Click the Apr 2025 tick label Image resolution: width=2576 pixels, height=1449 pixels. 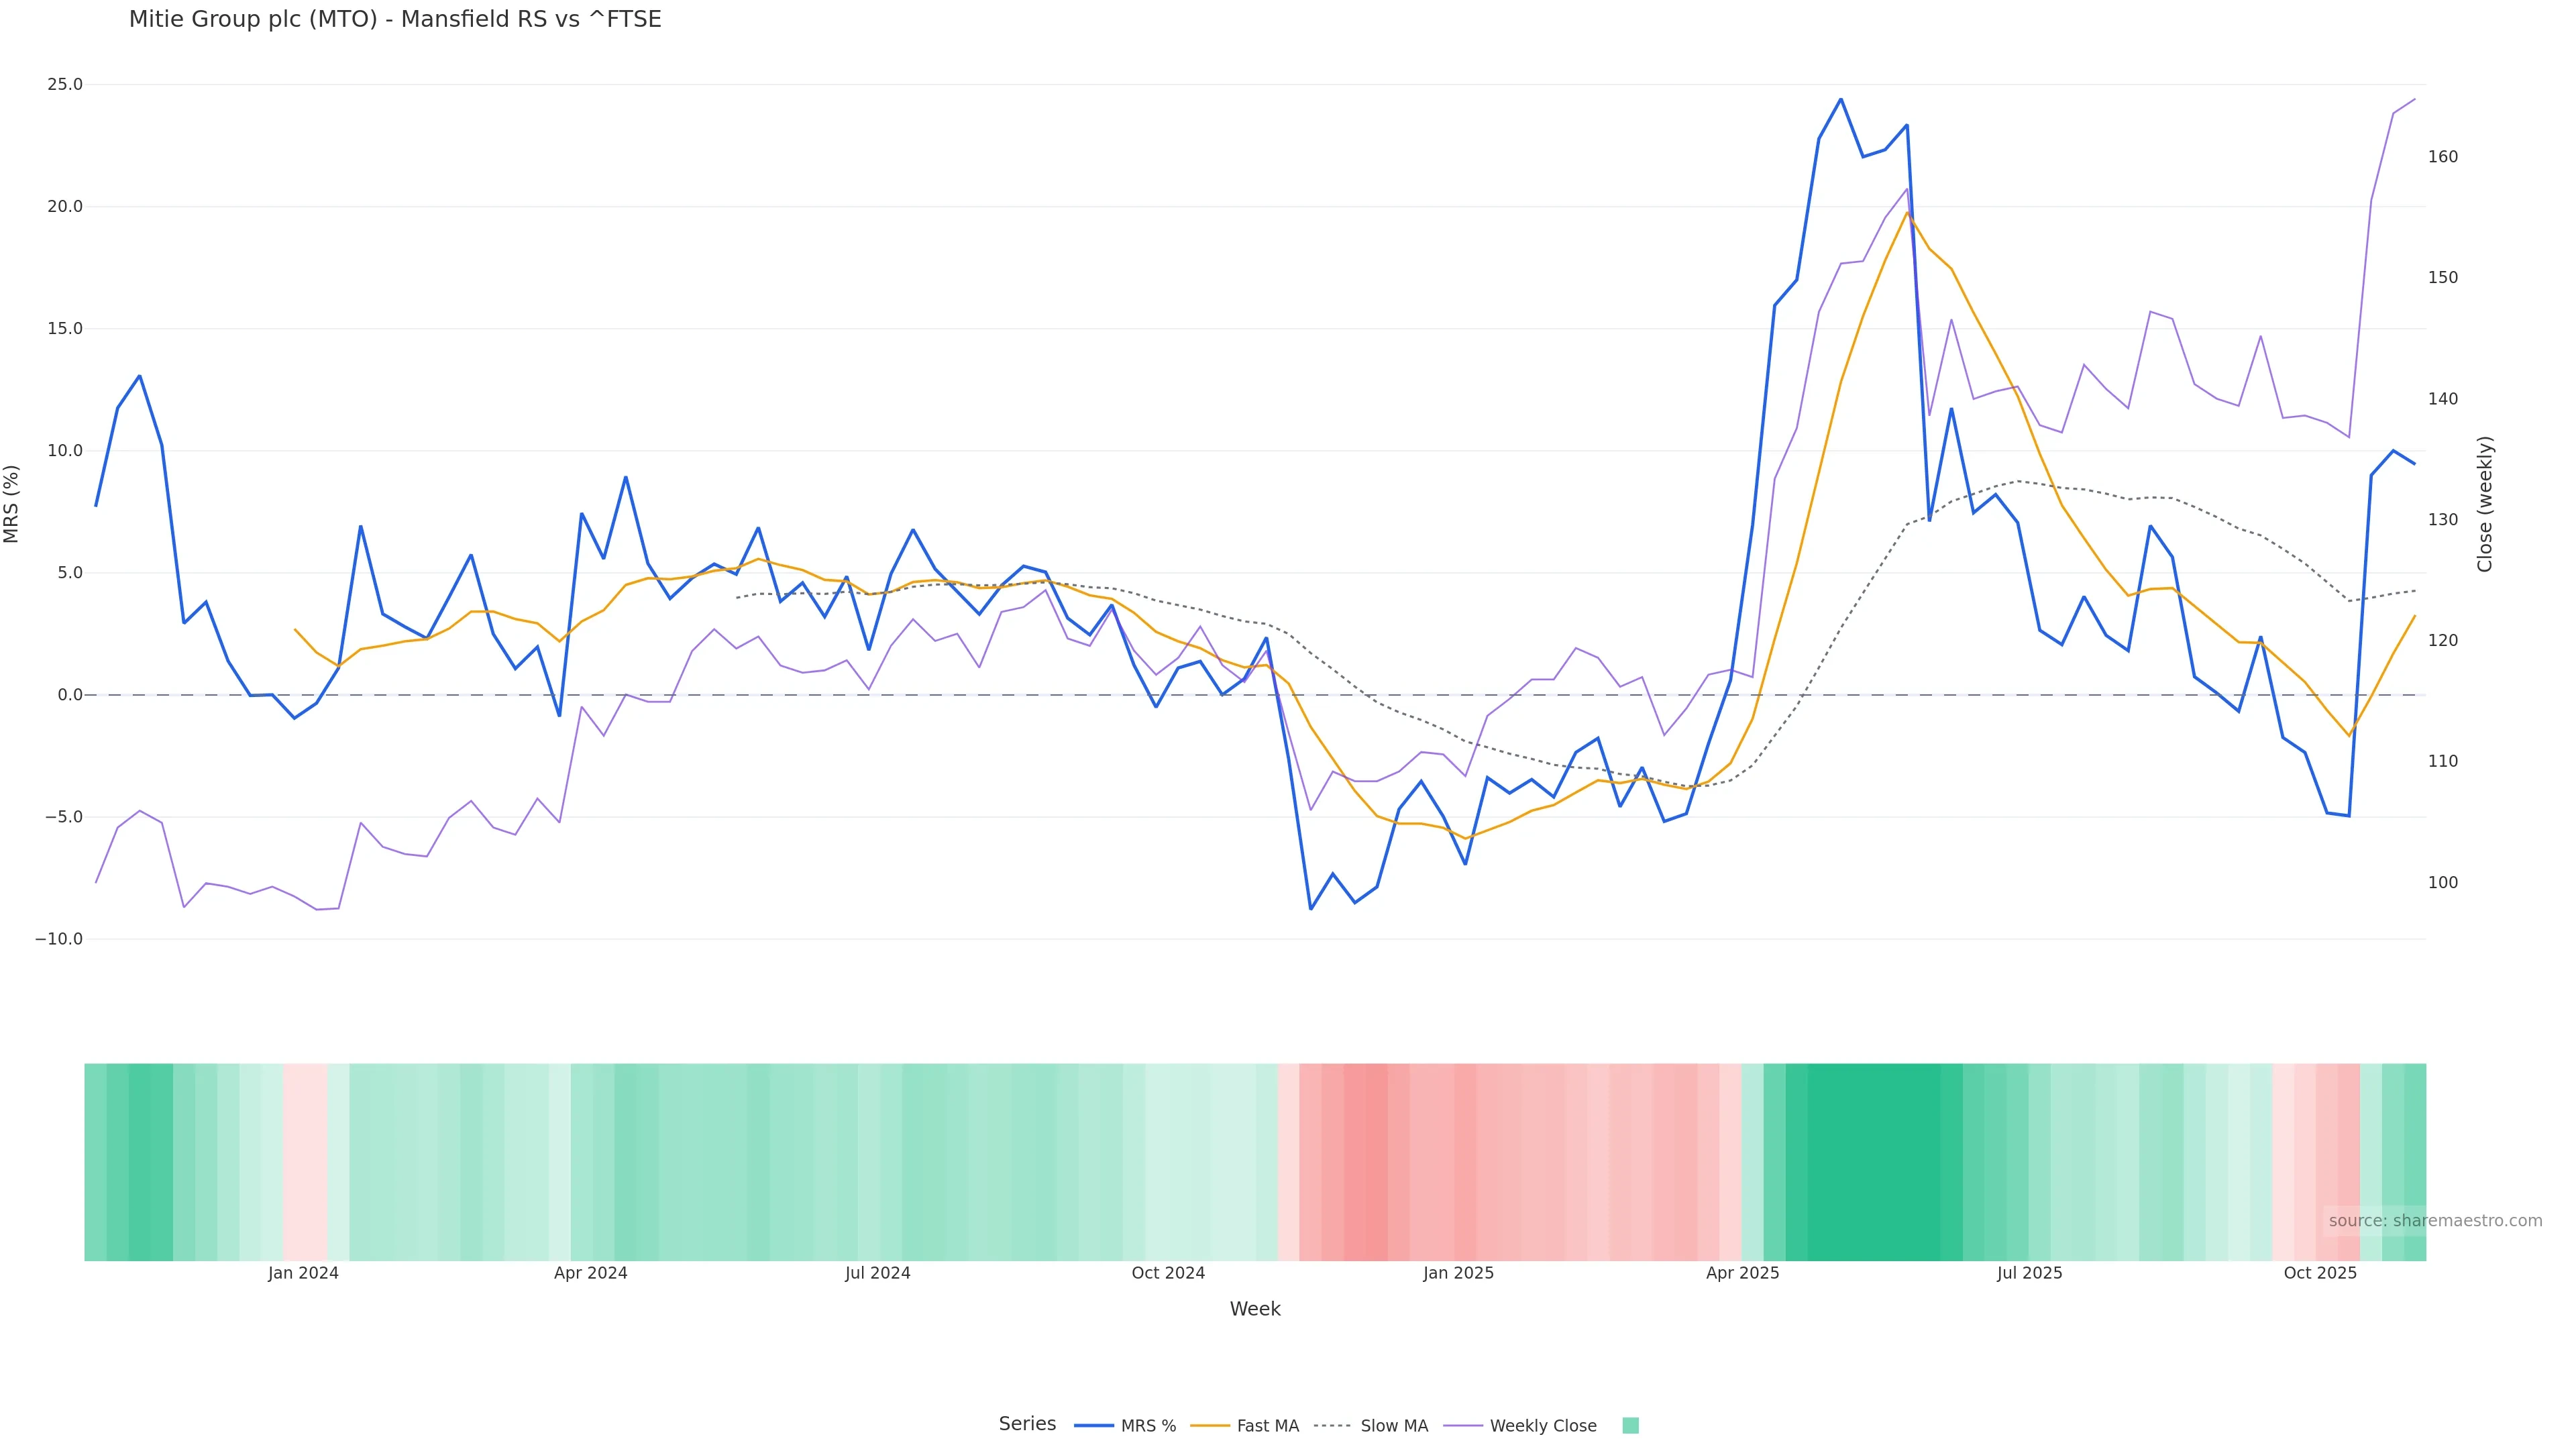click(x=1742, y=1273)
